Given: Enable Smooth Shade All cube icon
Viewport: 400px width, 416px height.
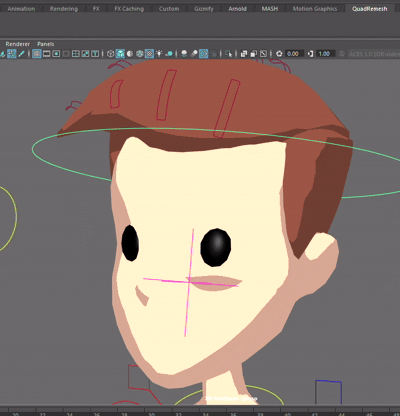Looking at the screenshot, I should click(120, 54).
